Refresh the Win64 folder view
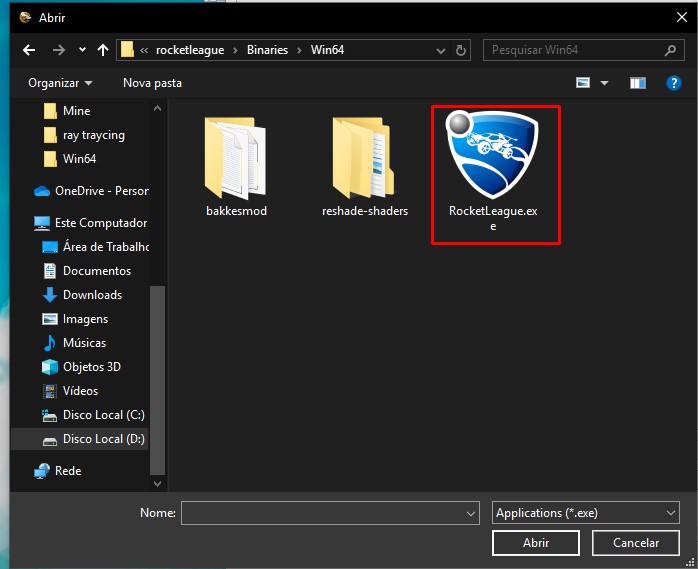 tap(461, 50)
